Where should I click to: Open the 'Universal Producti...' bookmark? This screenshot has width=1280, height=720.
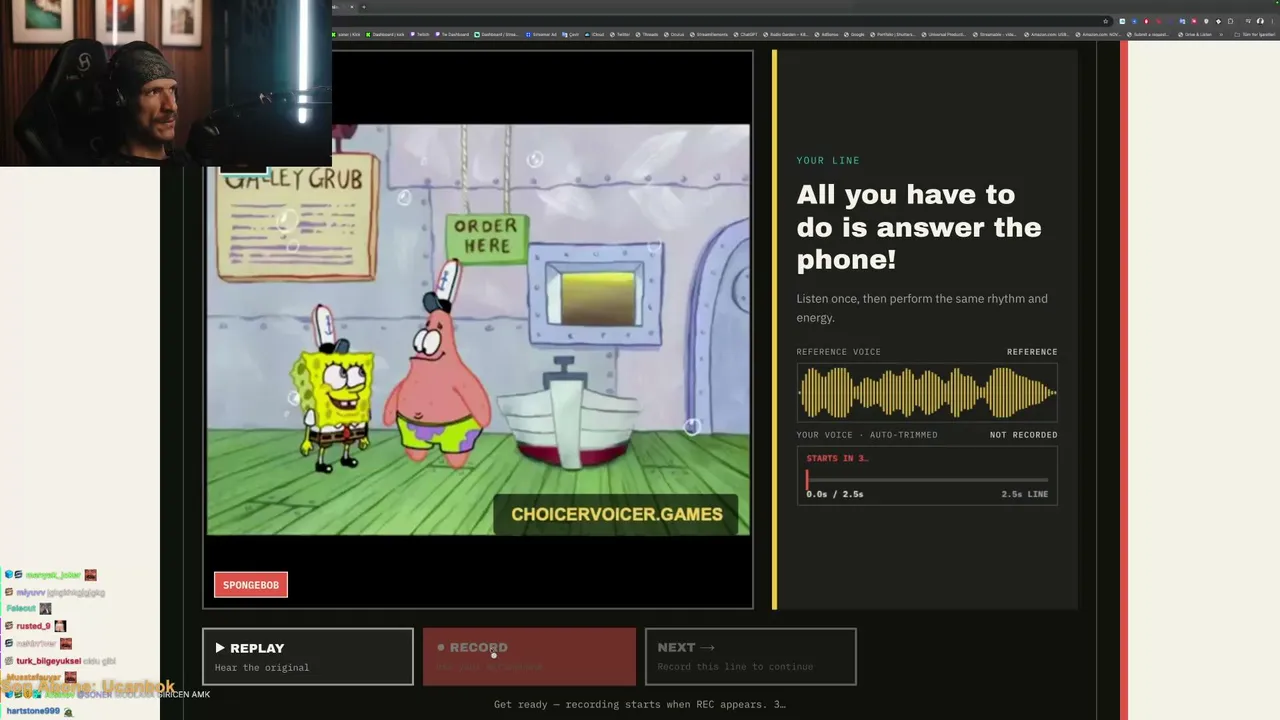point(945,35)
